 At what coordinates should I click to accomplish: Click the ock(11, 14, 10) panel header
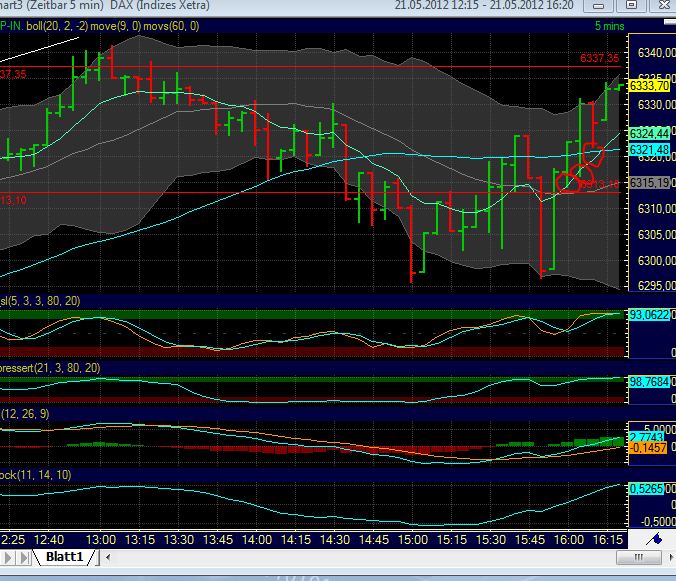pyautogui.click(x=36, y=475)
